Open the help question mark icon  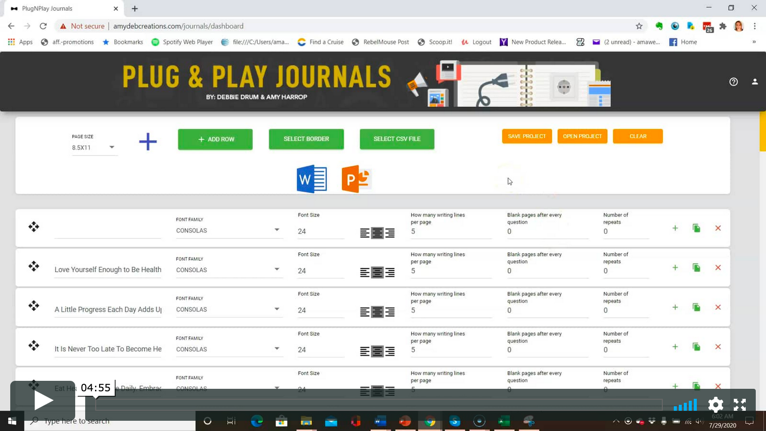tap(733, 82)
